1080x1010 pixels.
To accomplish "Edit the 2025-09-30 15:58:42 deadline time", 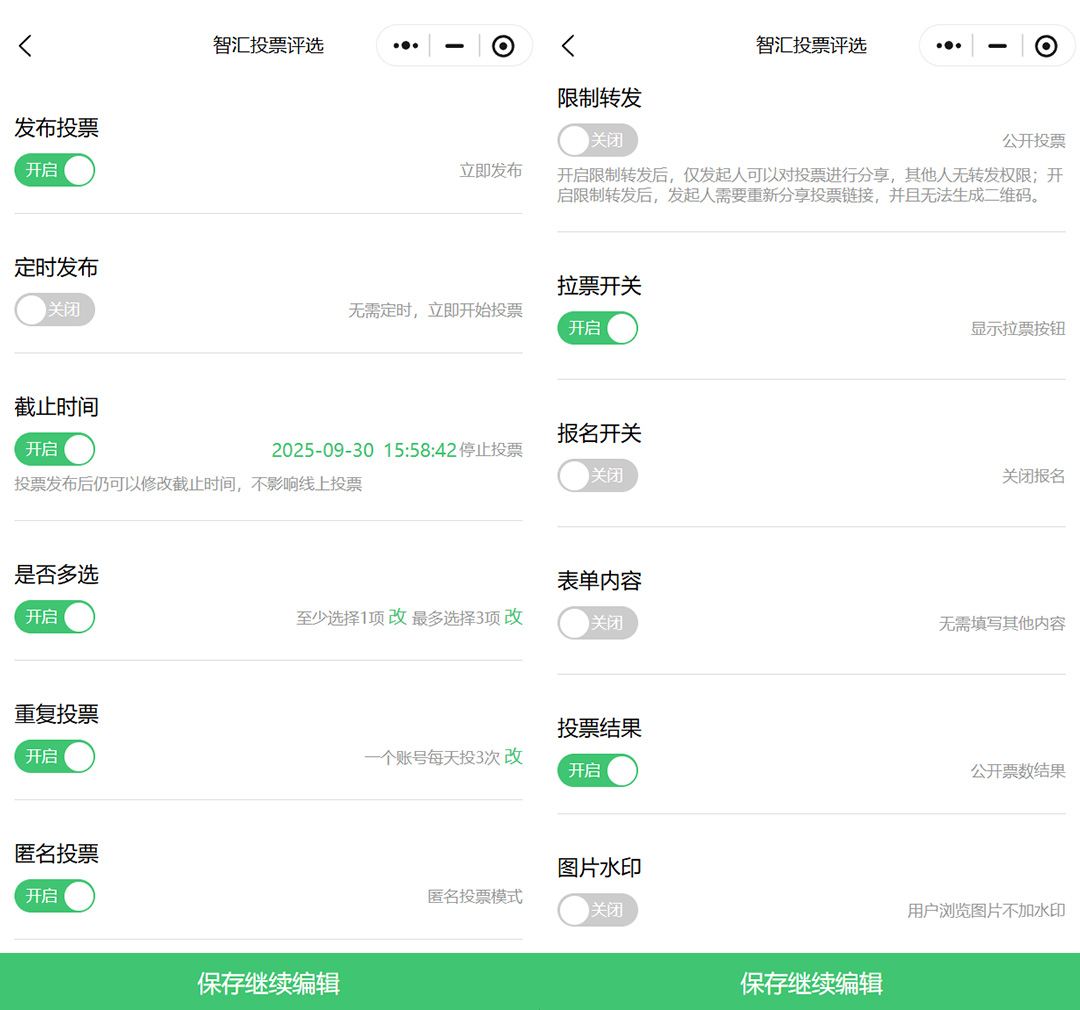I will click(364, 450).
